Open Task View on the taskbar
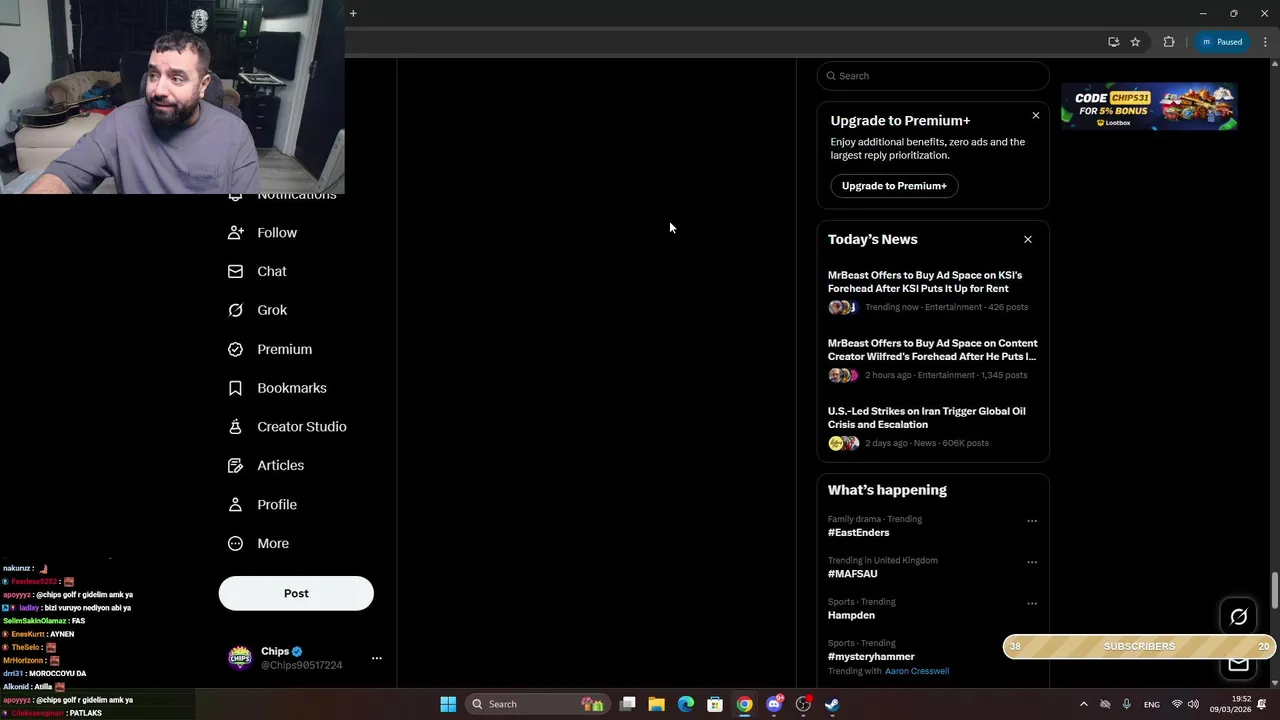Screen dimensions: 1280x720 click(628, 704)
